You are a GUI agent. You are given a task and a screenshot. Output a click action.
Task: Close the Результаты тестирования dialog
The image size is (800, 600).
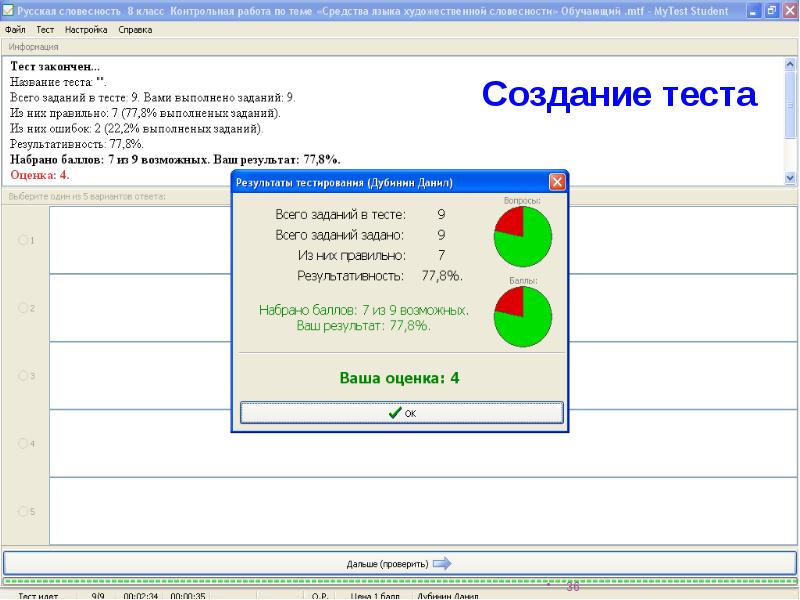pyautogui.click(x=557, y=182)
